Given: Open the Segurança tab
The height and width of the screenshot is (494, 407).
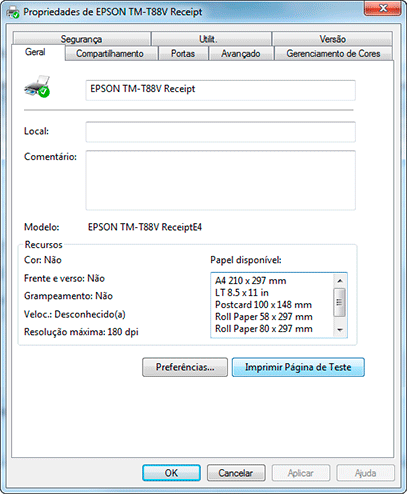Looking at the screenshot, I should [81, 39].
